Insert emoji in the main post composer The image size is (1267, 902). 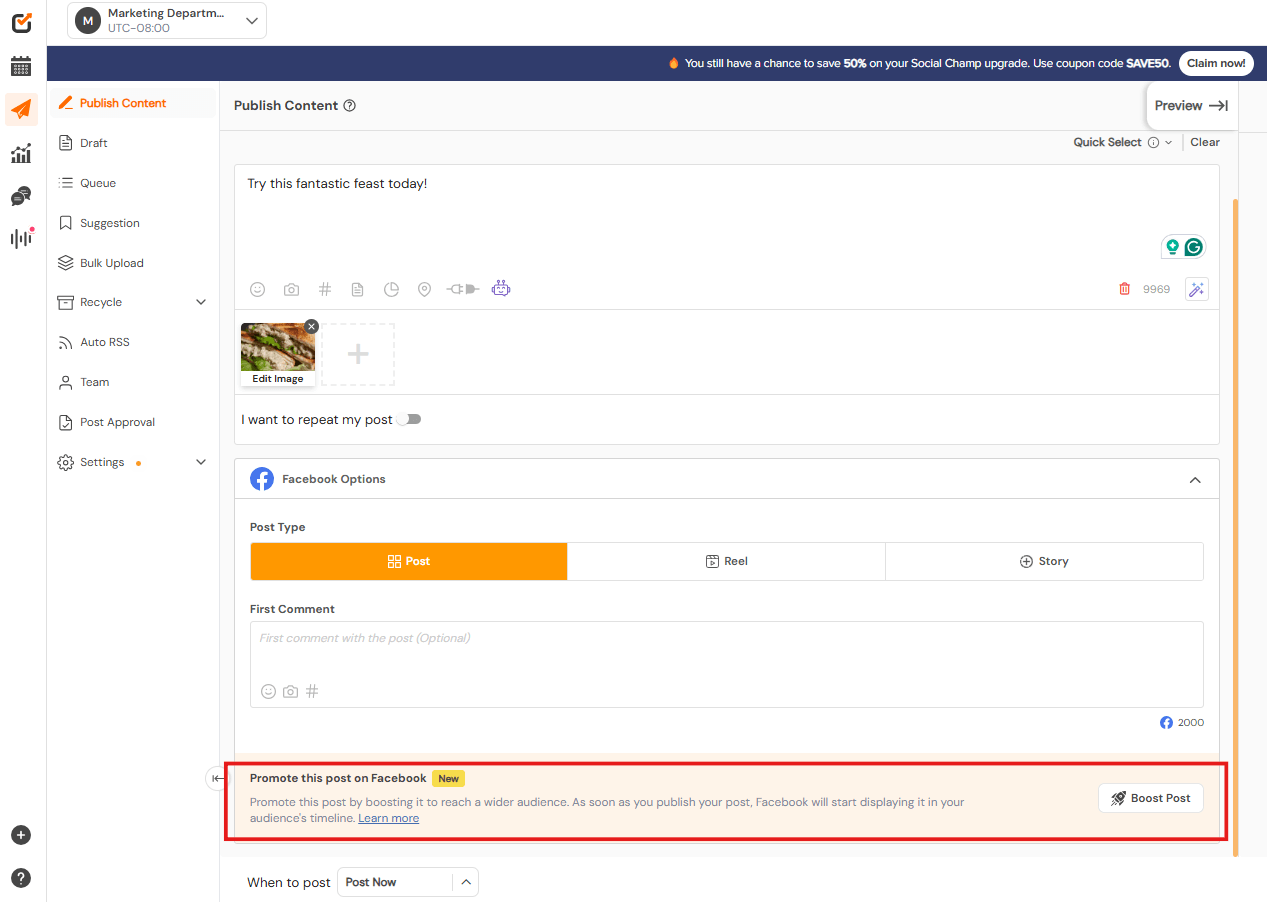(258, 289)
